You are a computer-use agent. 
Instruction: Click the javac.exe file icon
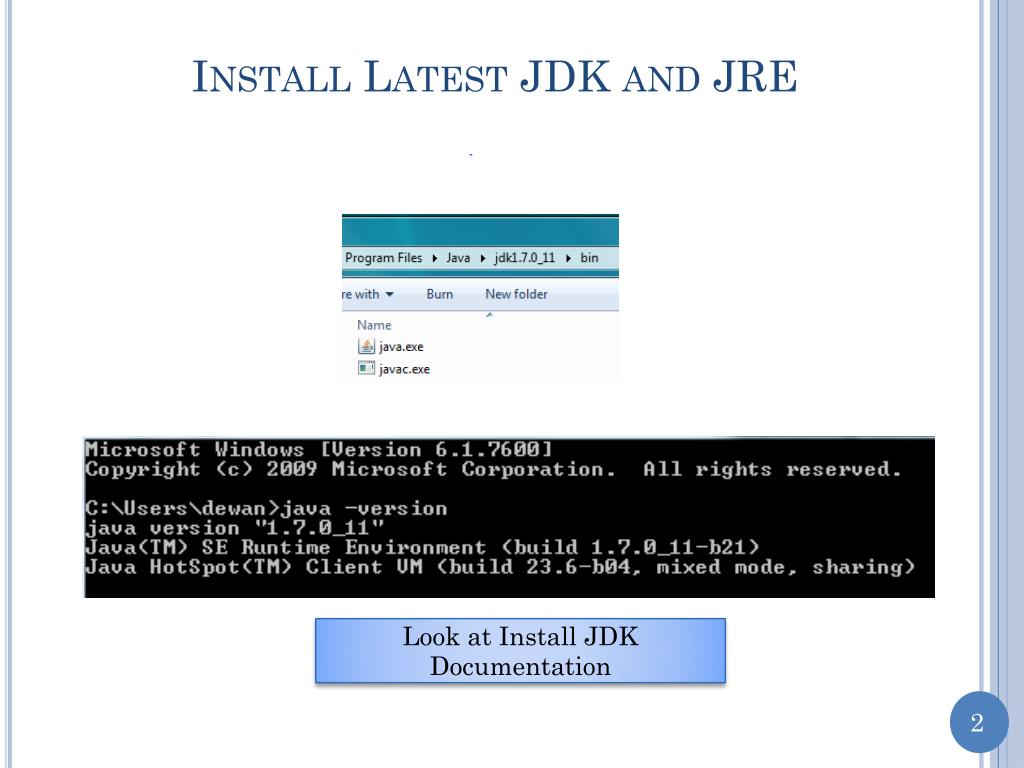point(366,368)
